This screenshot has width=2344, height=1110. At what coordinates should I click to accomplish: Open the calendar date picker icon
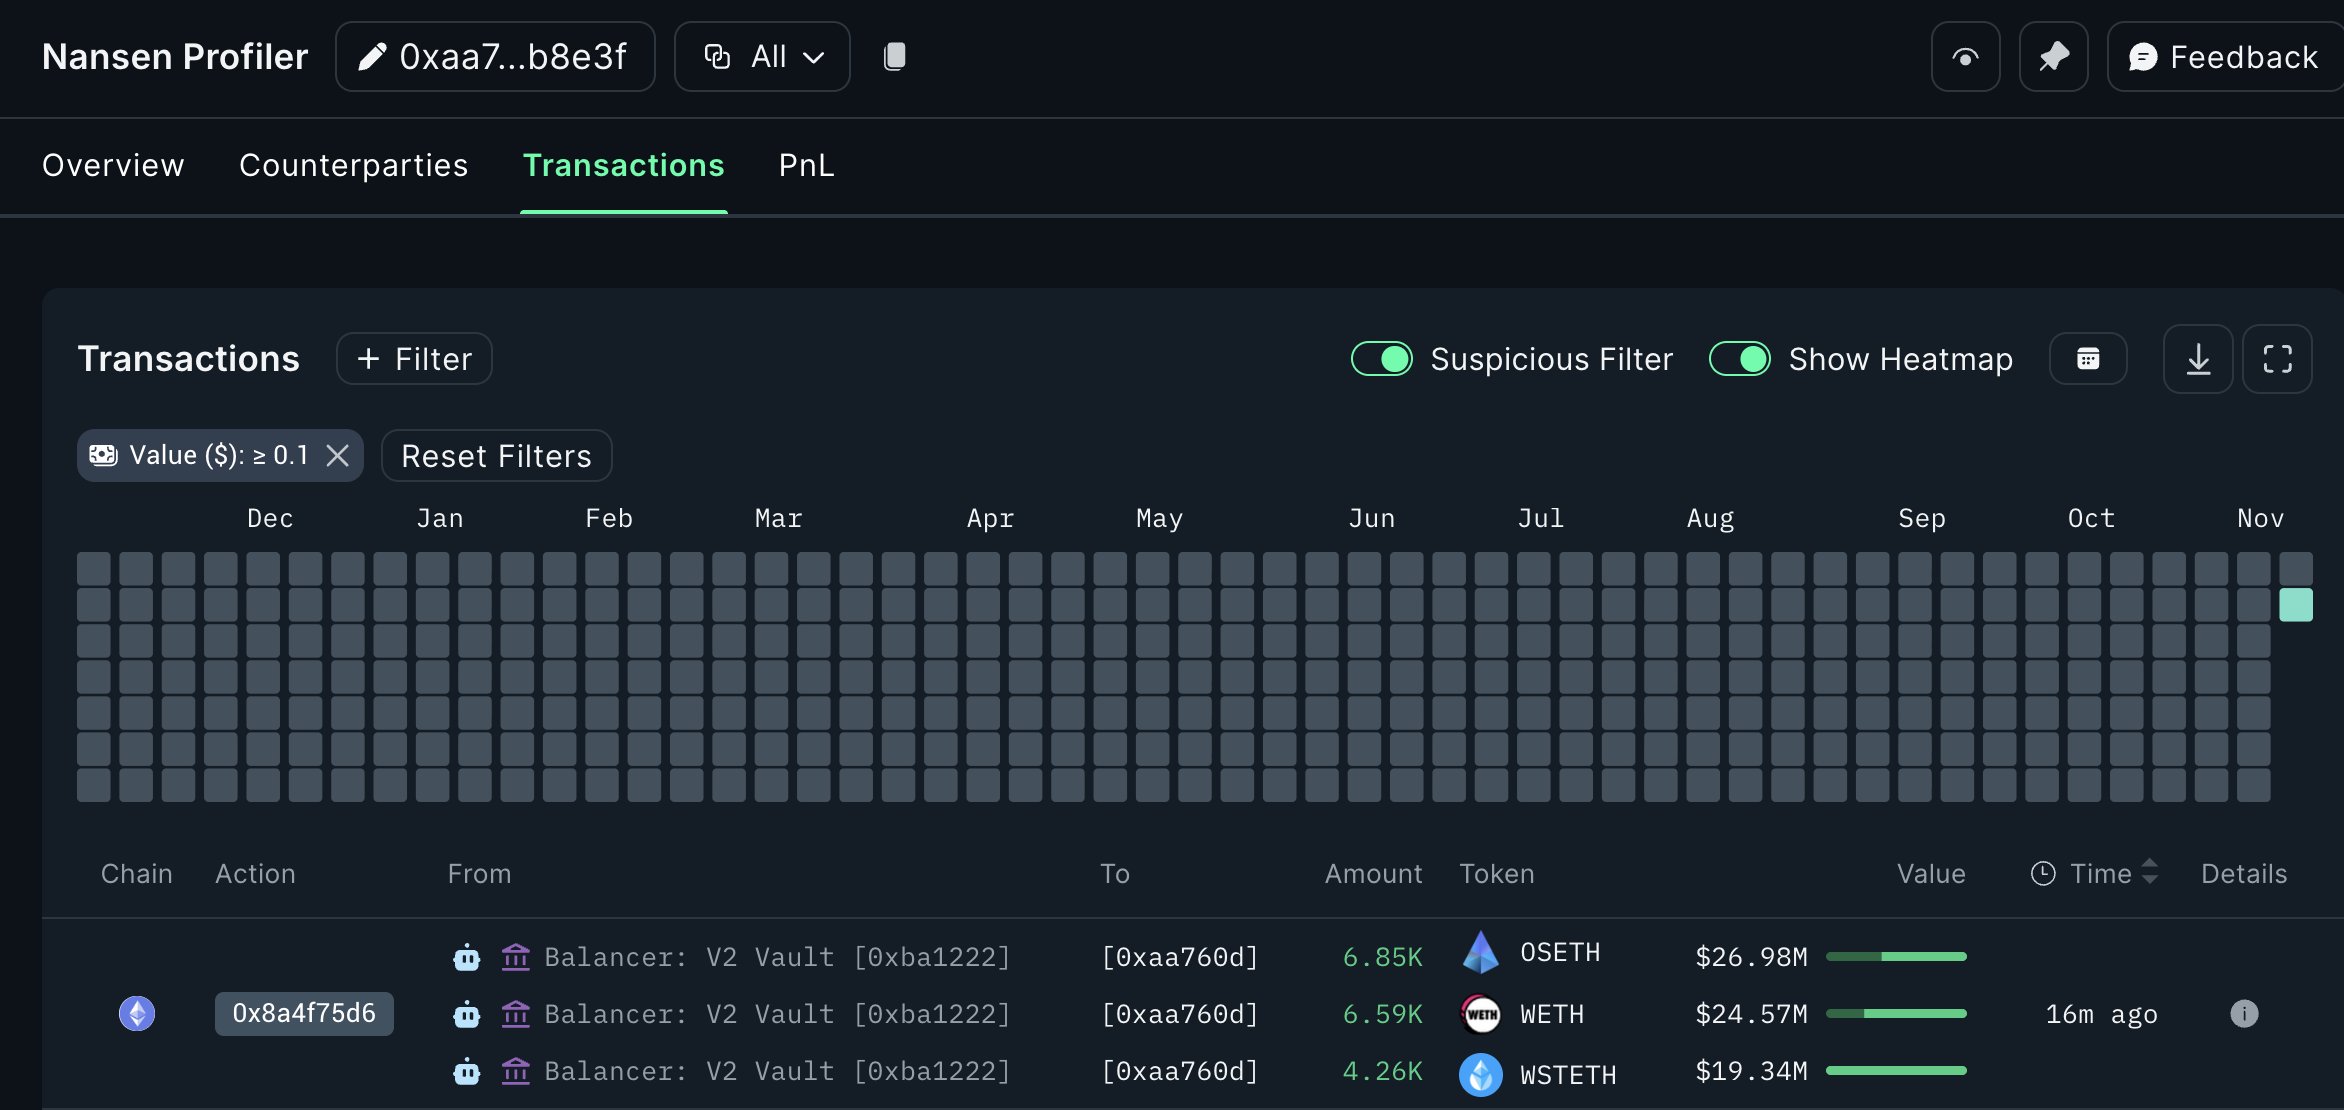tap(2087, 359)
